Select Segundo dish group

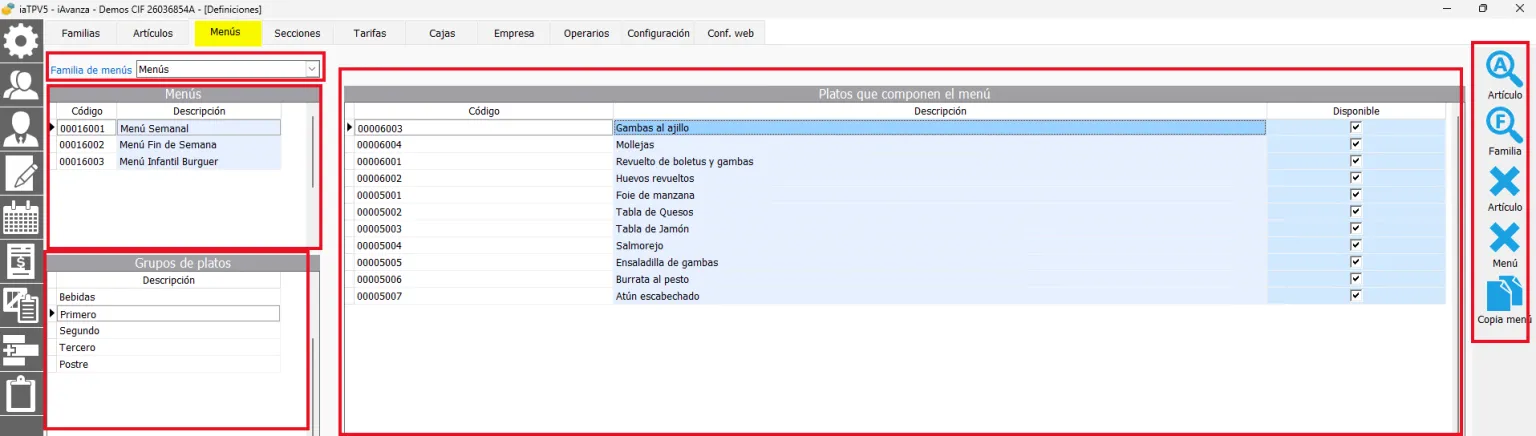168,330
